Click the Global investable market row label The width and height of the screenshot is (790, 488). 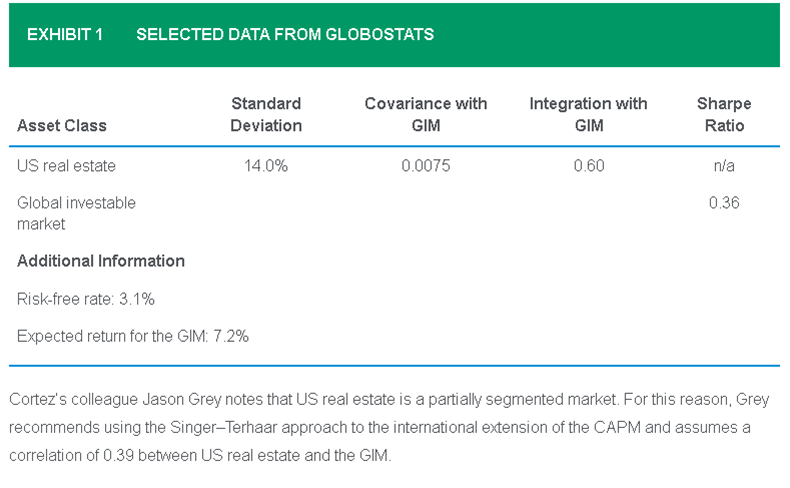point(76,213)
